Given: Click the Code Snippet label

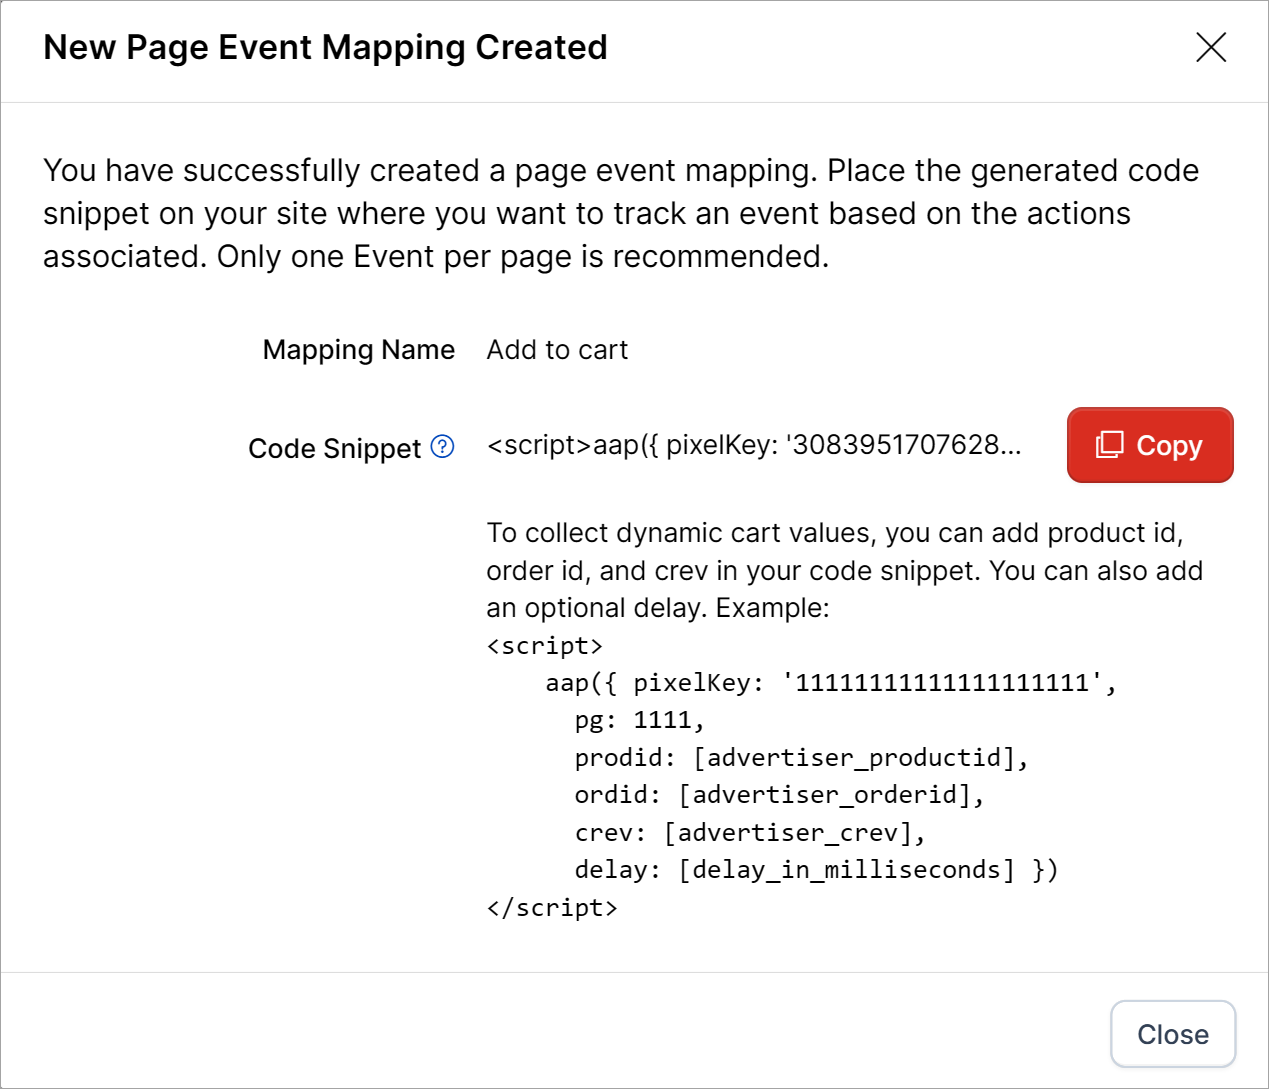Looking at the screenshot, I should (x=334, y=448).
